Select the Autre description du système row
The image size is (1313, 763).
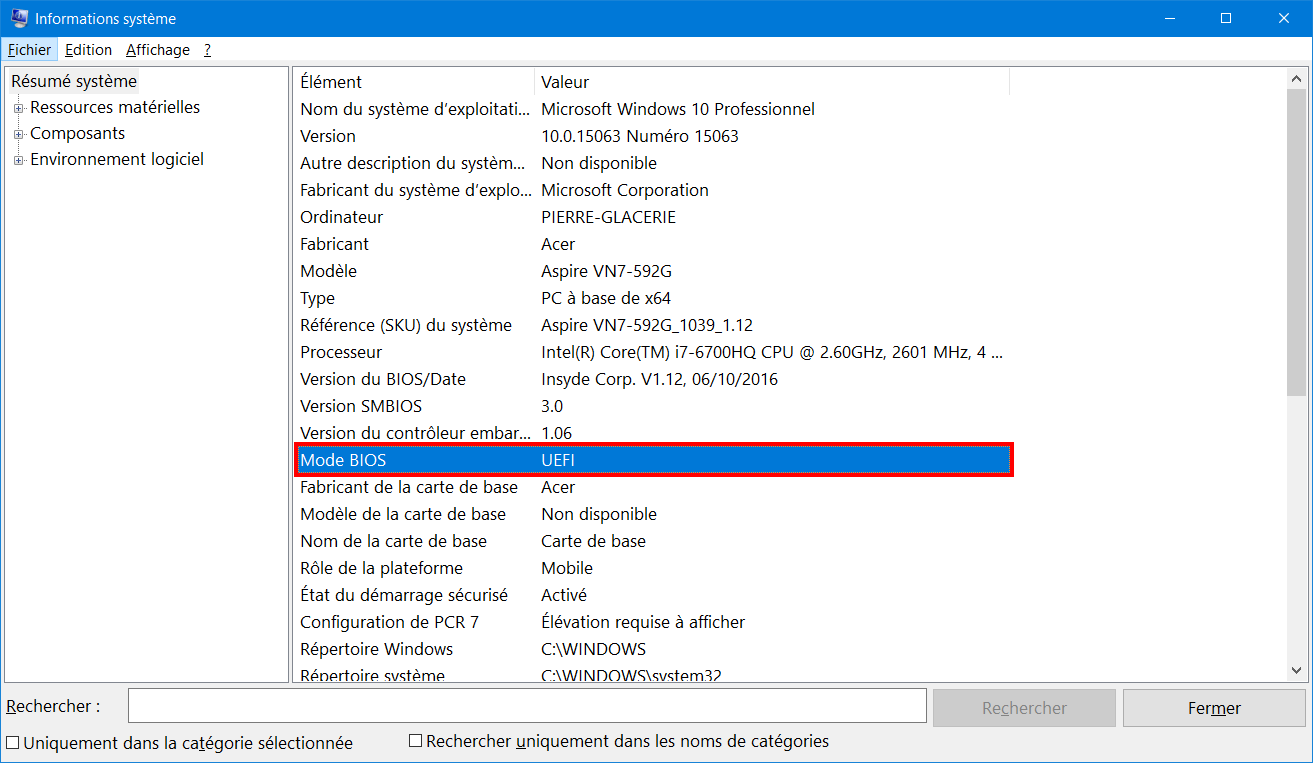click(x=652, y=163)
